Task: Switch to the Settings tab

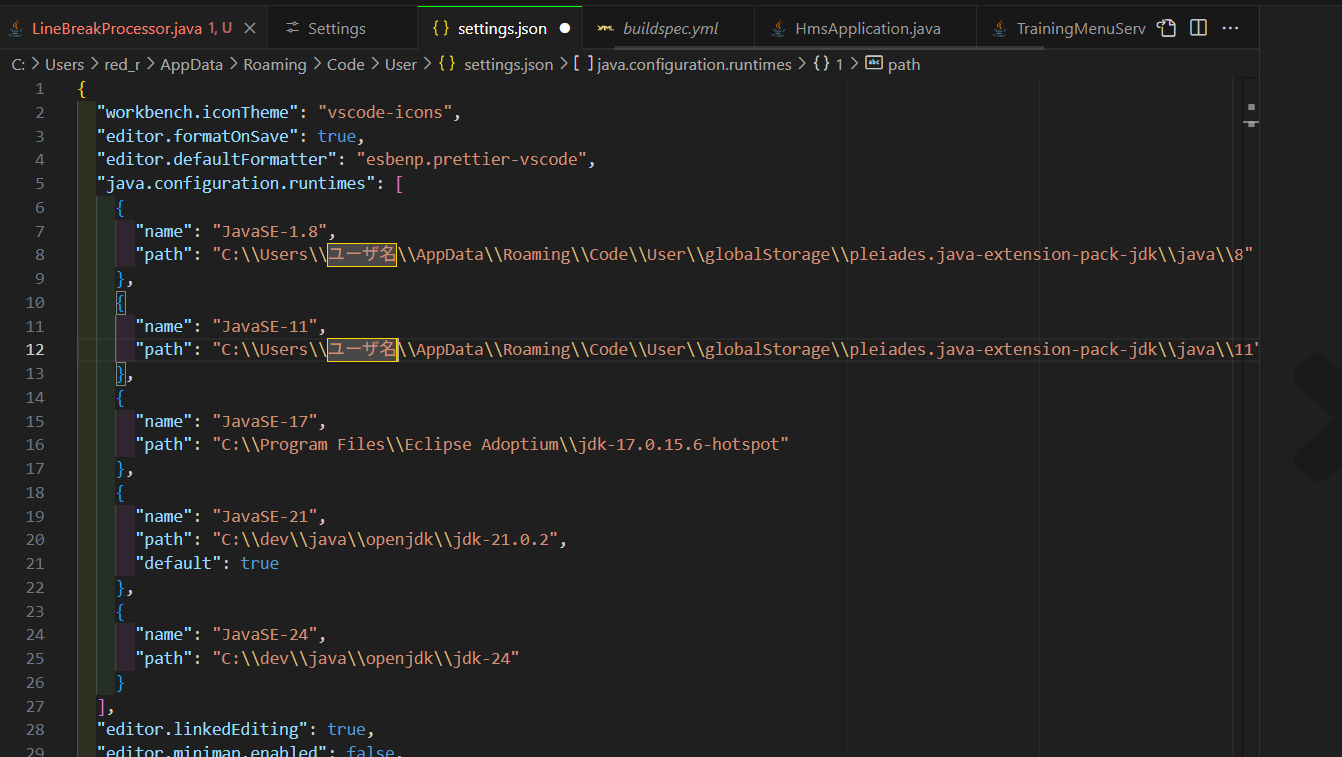Action: click(x=335, y=28)
